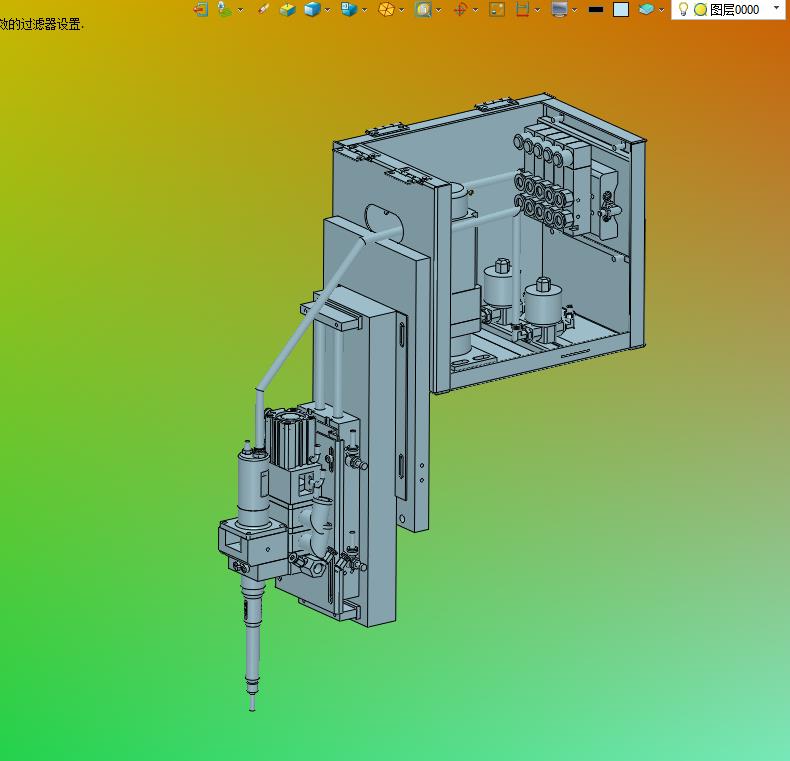
Task: Open dropdown beside cube-with-sheet icon
Action: click(x=364, y=10)
